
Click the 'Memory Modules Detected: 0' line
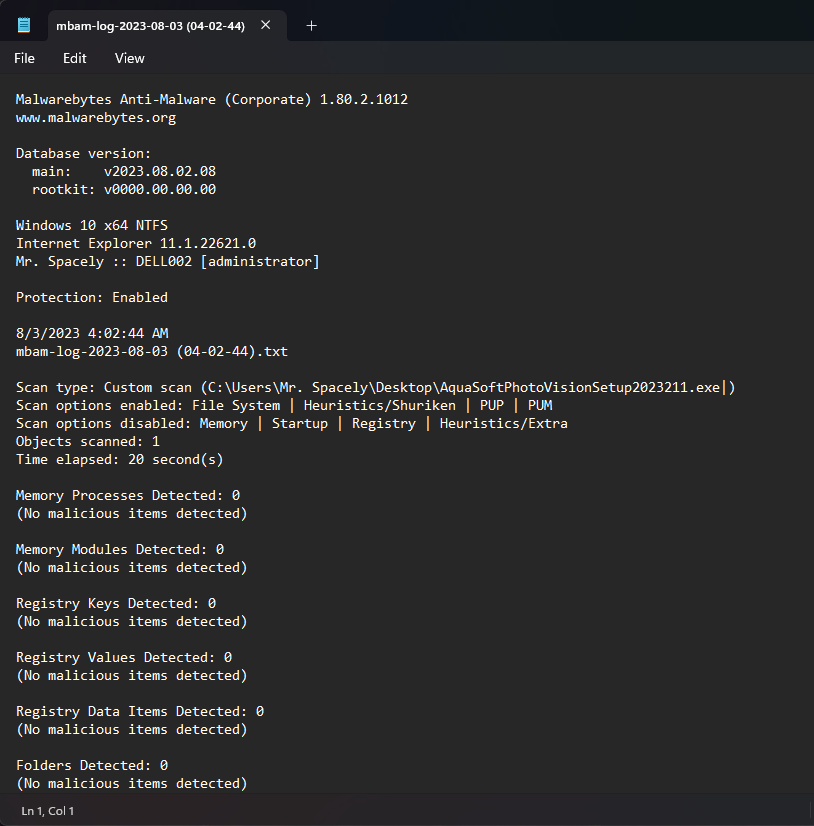[x=120, y=549]
